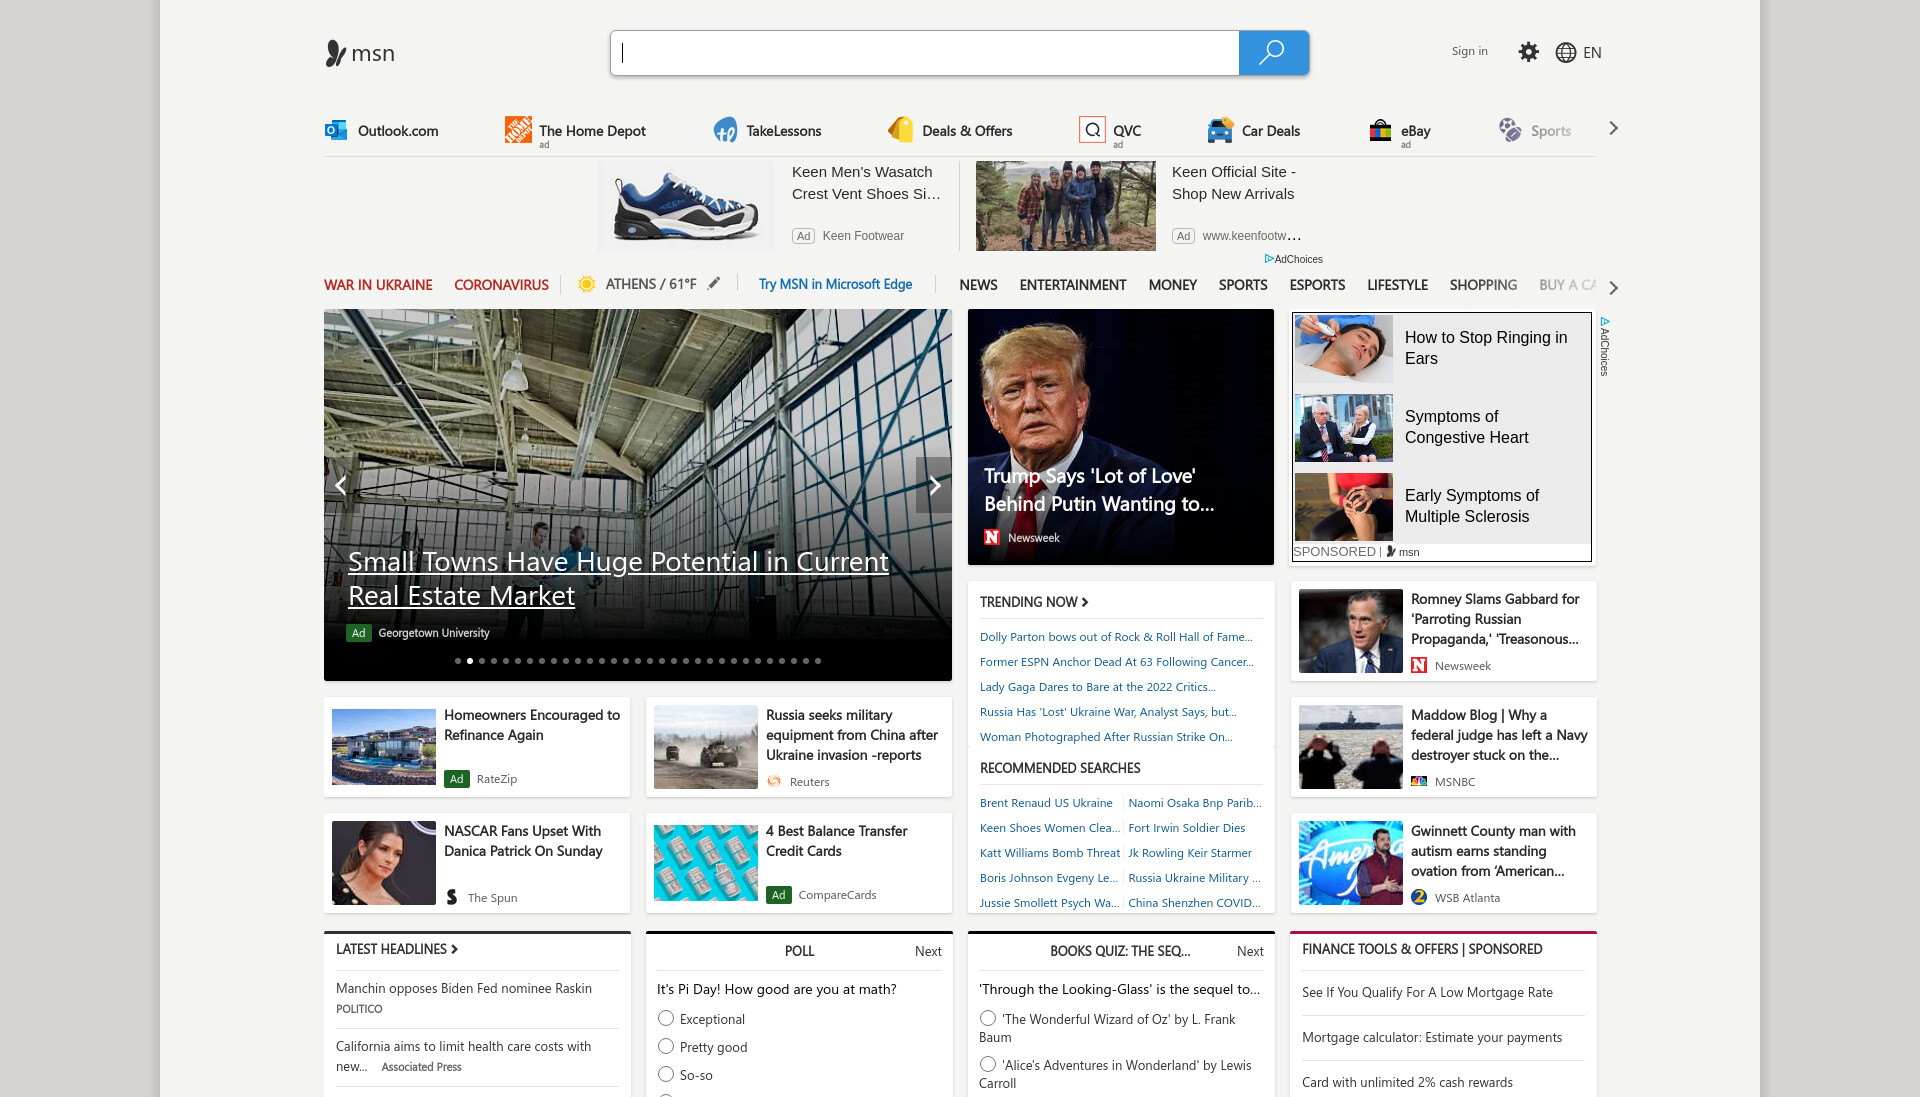Go to next carousel slide arrow

pyautogui.click(x=934, y=485)
